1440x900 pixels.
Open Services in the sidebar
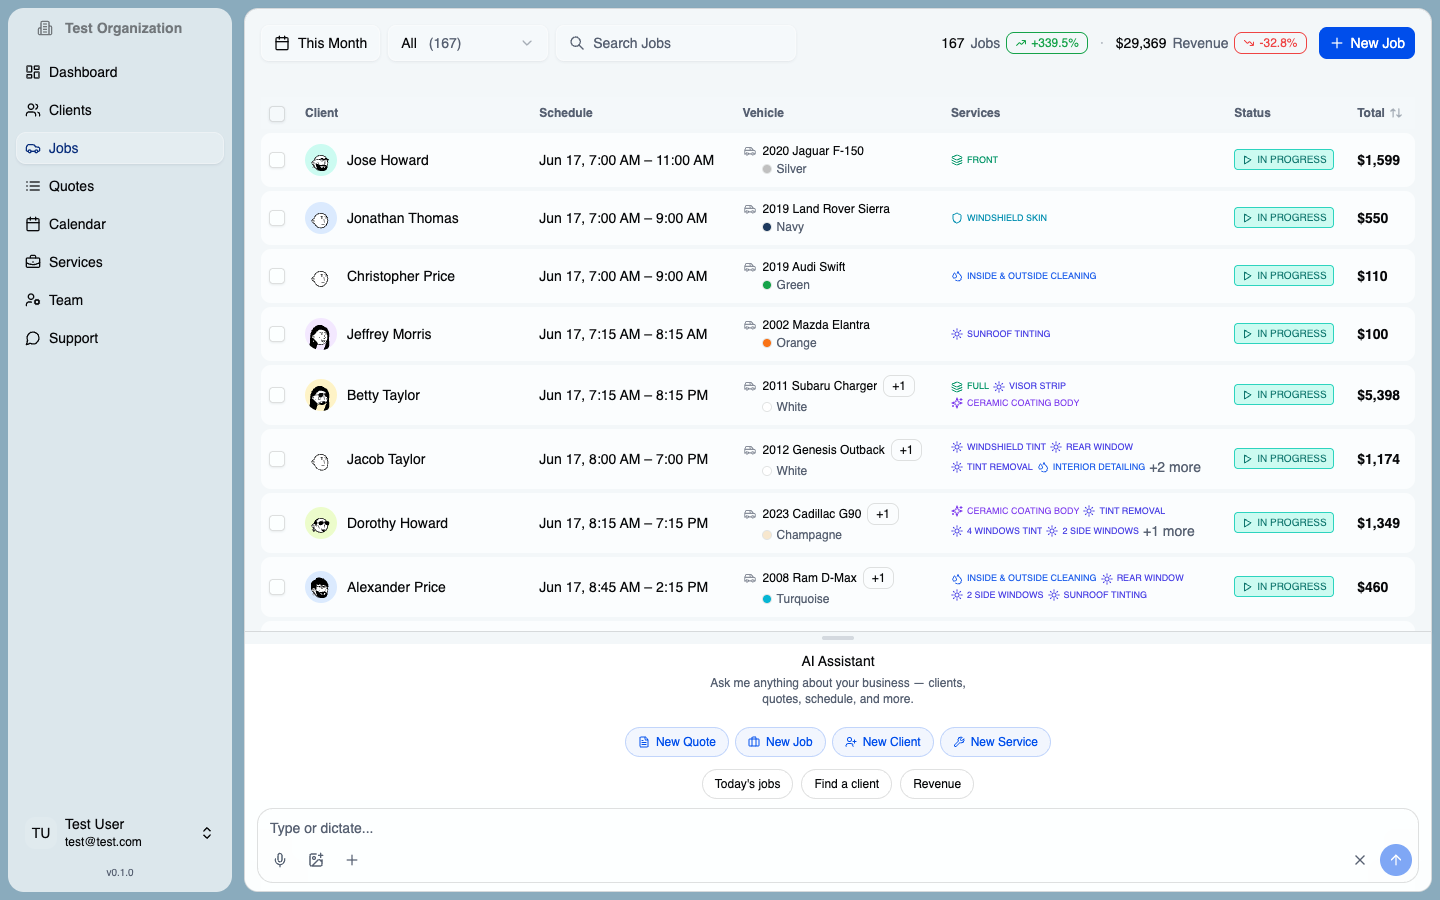coord(120,262)
